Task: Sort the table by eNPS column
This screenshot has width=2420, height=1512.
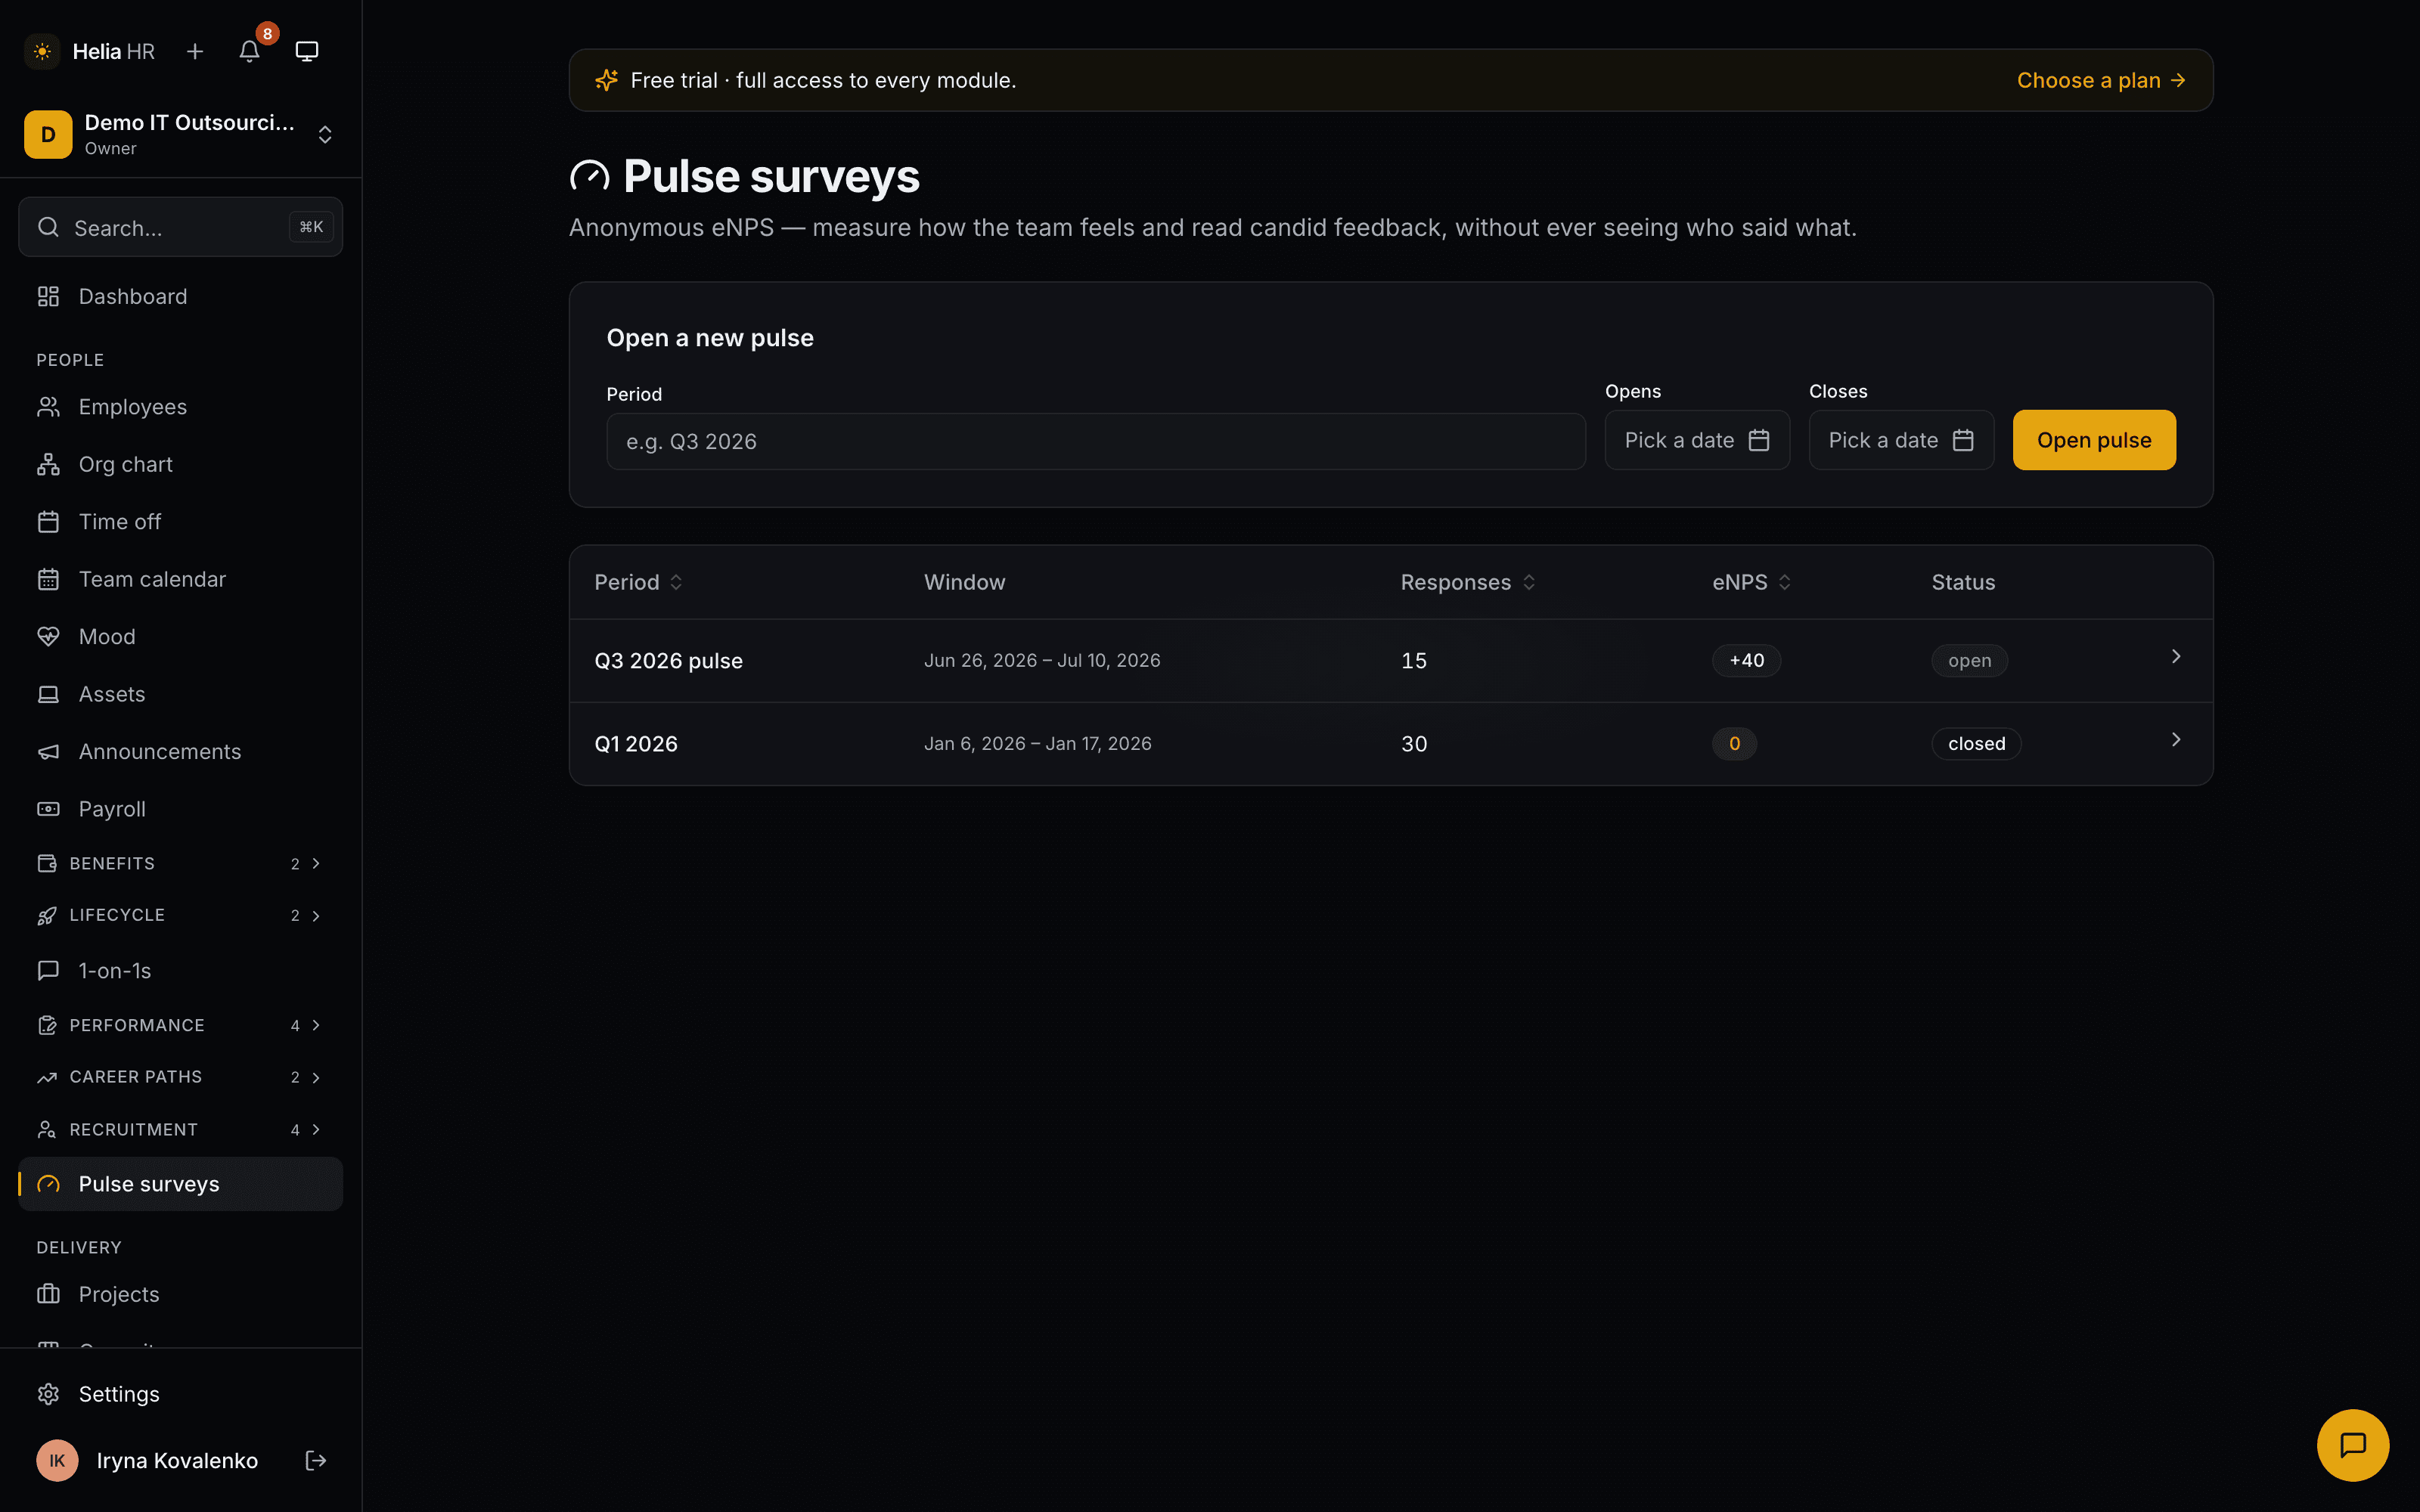Action: pos(1751,582)
